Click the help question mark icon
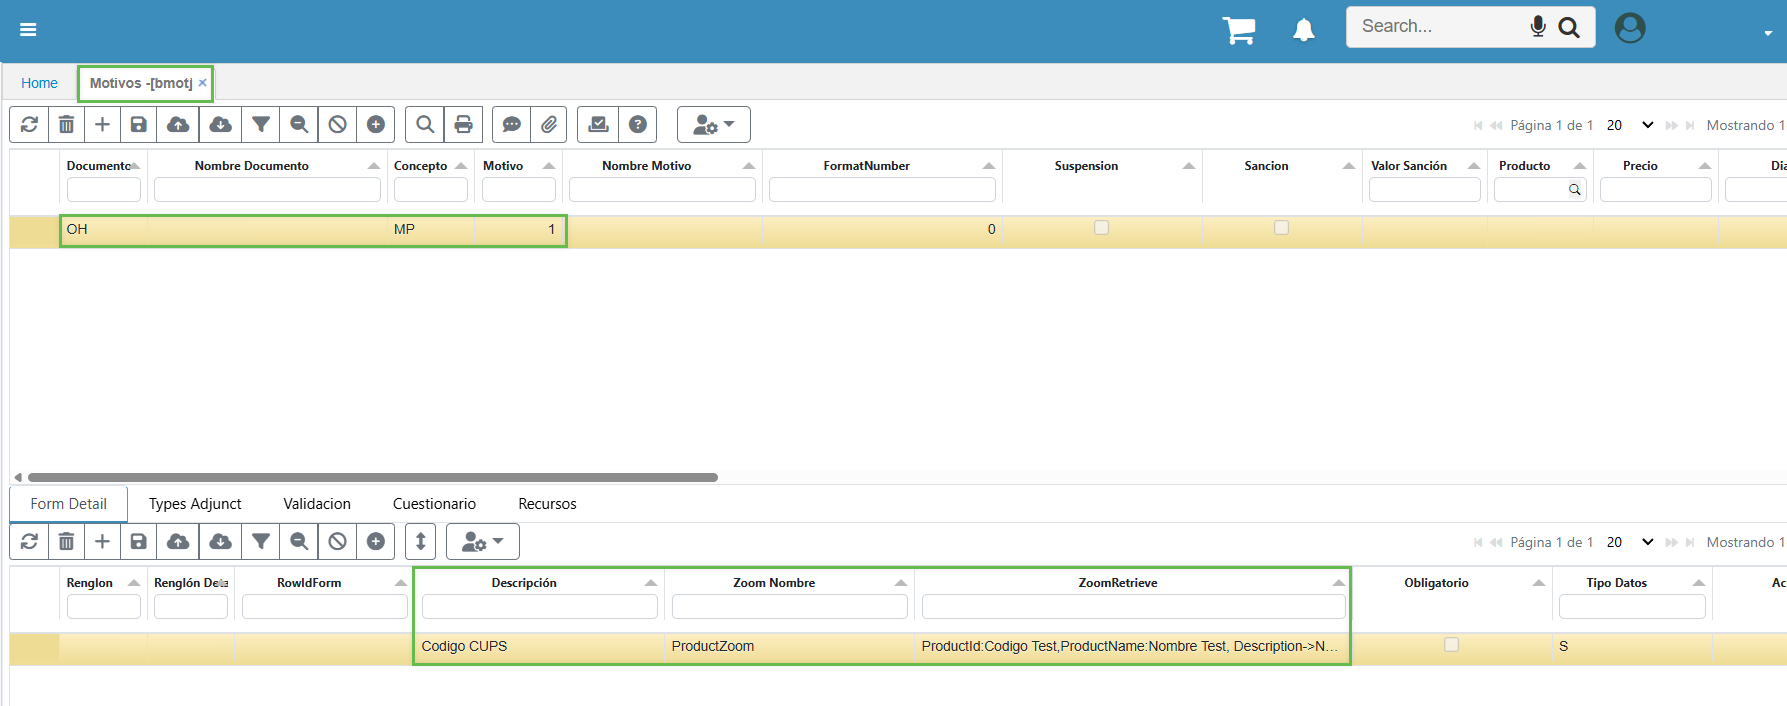1787x706 pixels. pyautogui.click(x=637, y=125)
